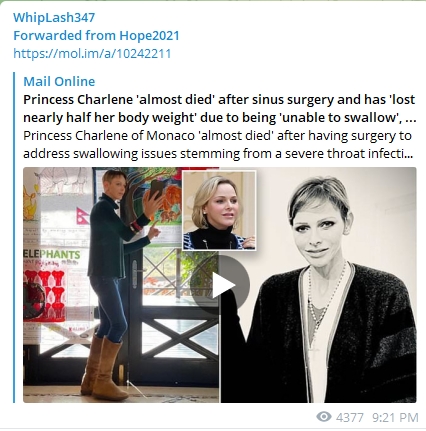Open the 'Princess Charlene almost died' headline
The width and height of the screenshot is (426, 431).
(x=219, y=108)
